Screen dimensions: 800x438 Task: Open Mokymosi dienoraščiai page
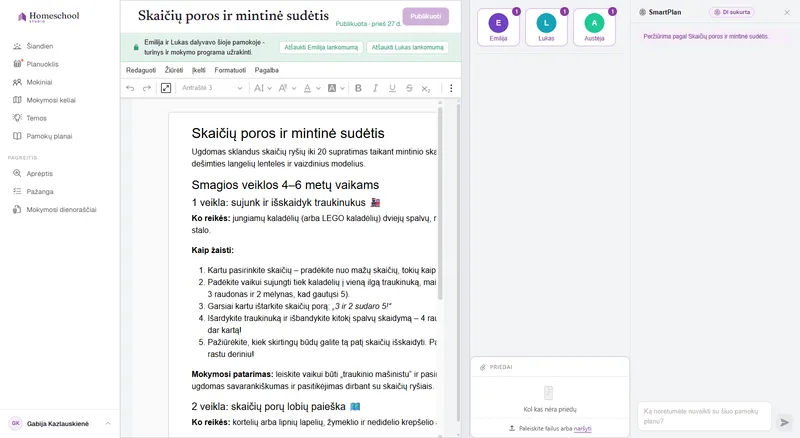(61, 209)
